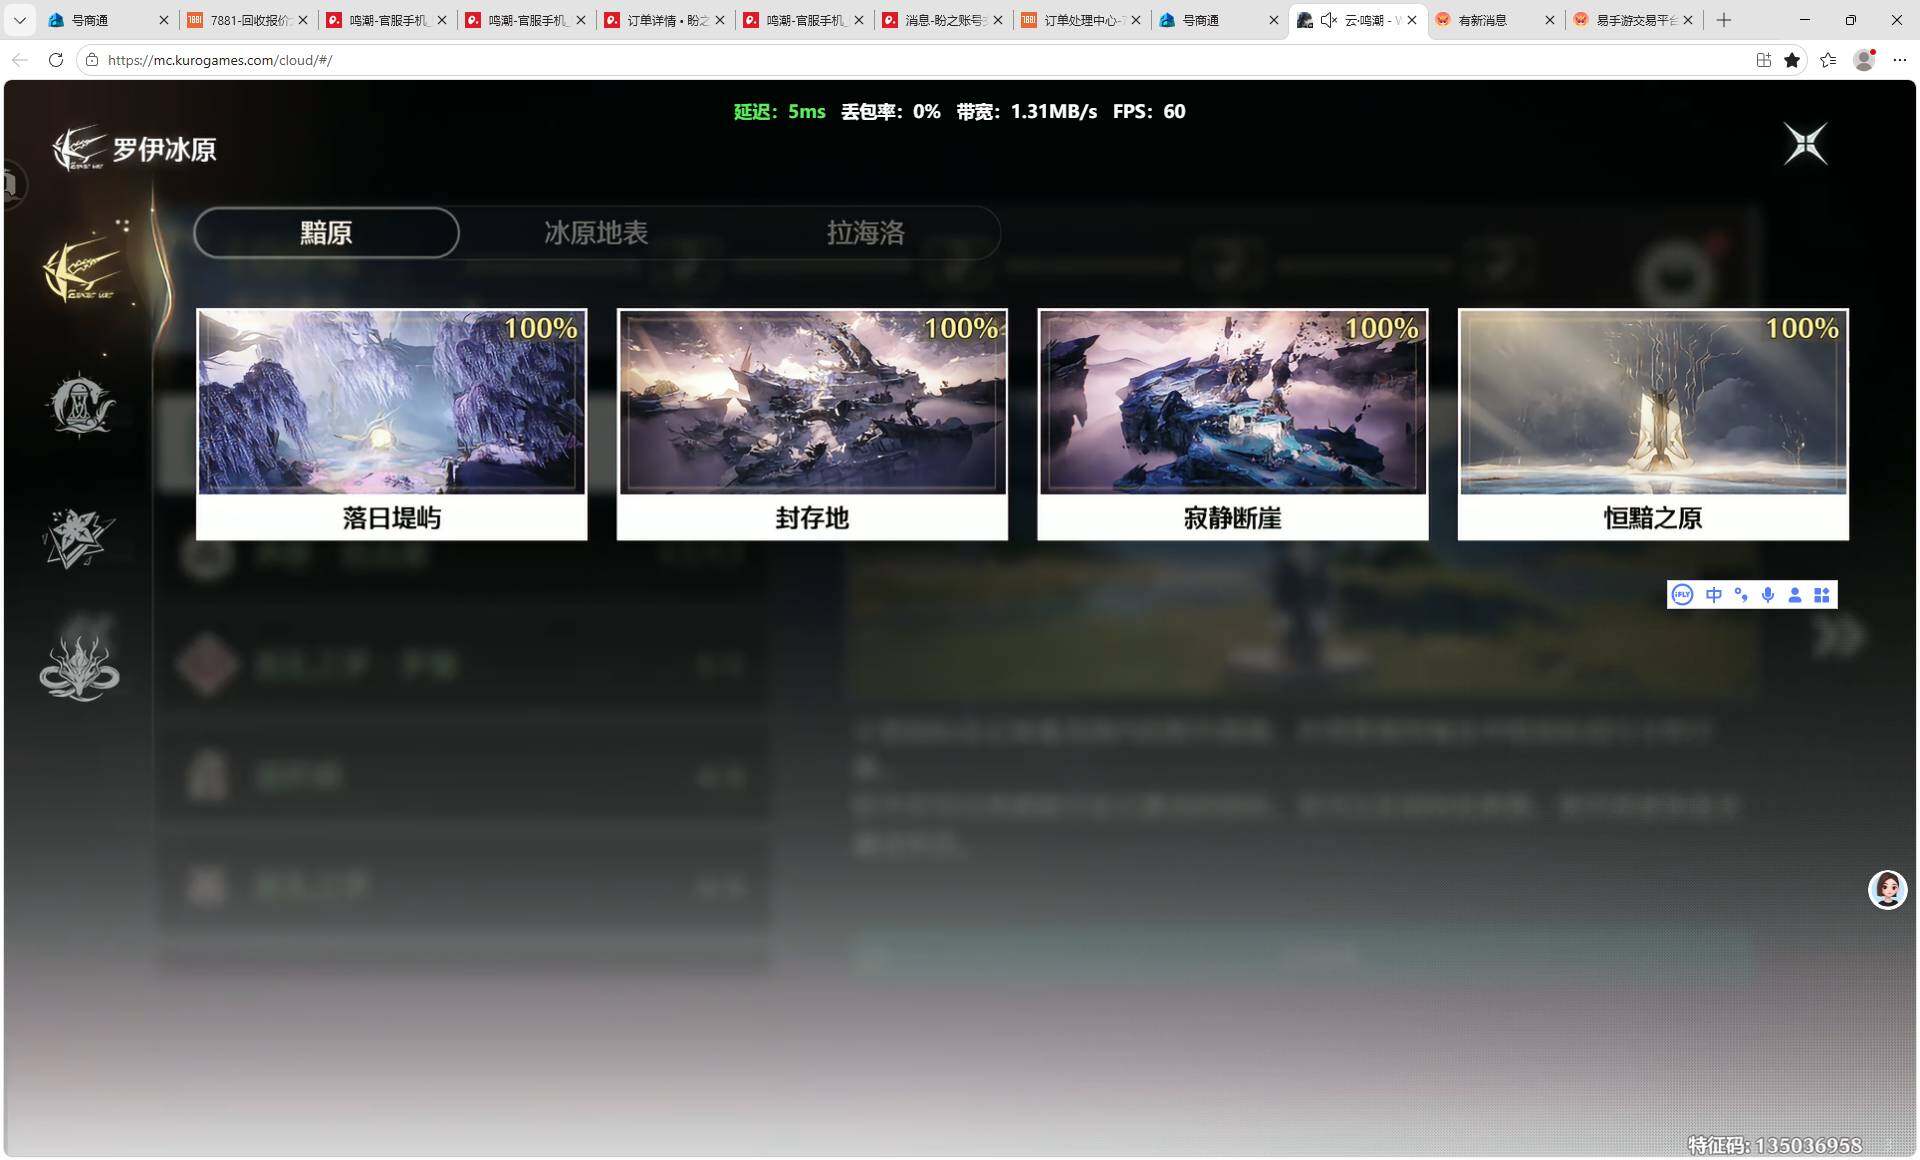Open split screen icon in the address bar
Screen dimensions: 1920x1160
[1764, 60]
